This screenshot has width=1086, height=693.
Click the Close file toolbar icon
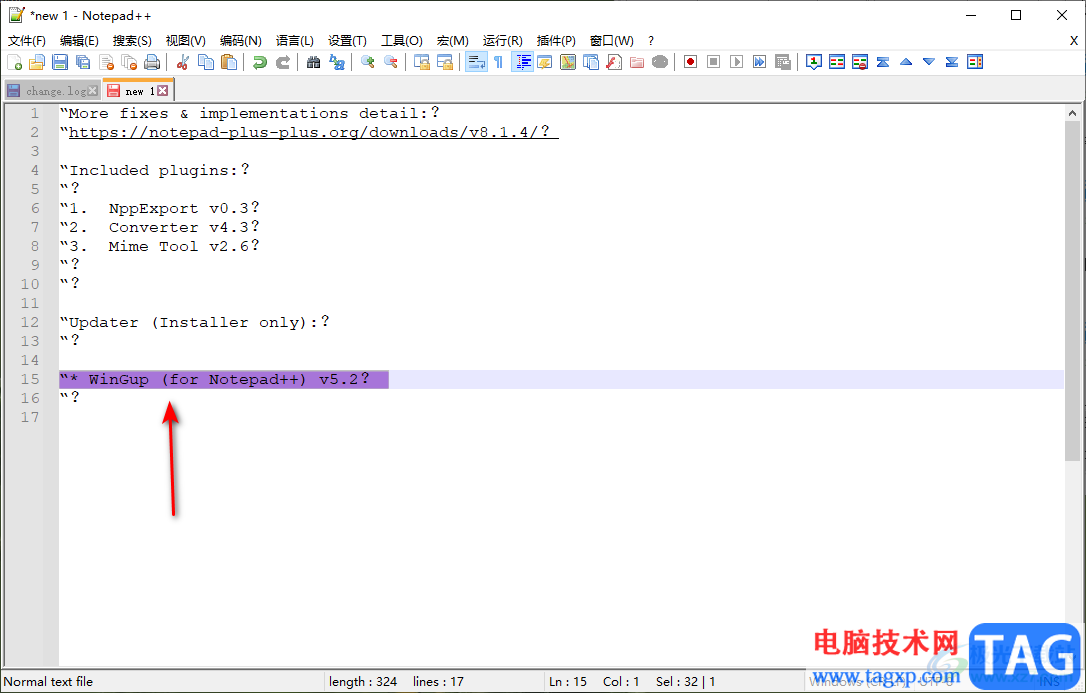[x=107, y=62]
